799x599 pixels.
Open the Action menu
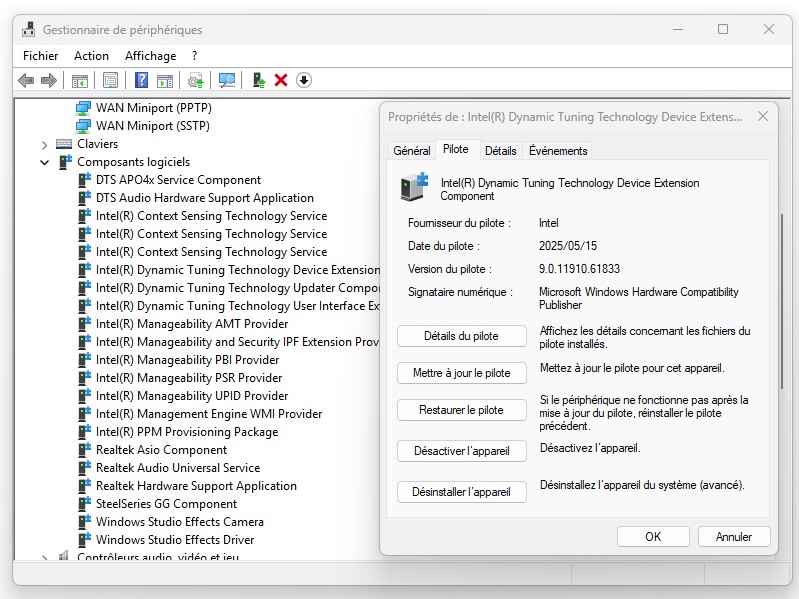point(91,56)
